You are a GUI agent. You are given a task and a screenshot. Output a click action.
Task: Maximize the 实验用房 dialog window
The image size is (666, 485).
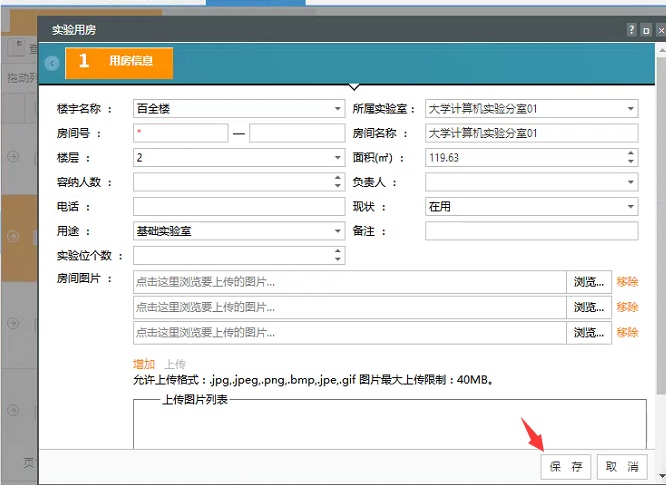click(x=646, y=30)
